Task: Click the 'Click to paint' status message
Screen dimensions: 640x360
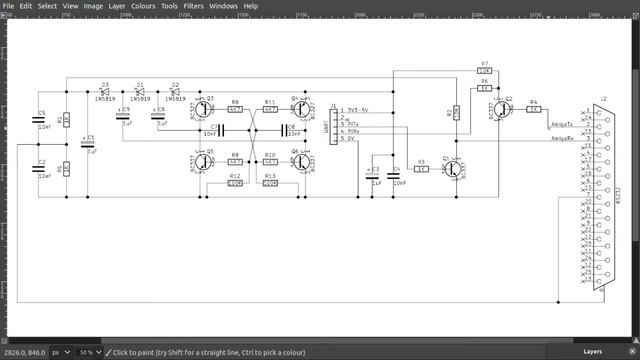Action: coord(209,352)
